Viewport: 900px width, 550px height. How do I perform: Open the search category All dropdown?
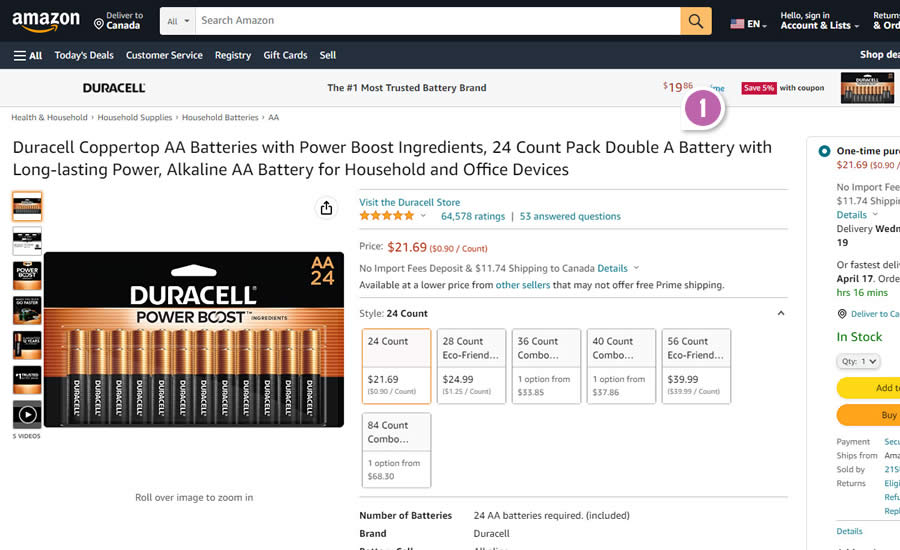click(x=178, y=21)
